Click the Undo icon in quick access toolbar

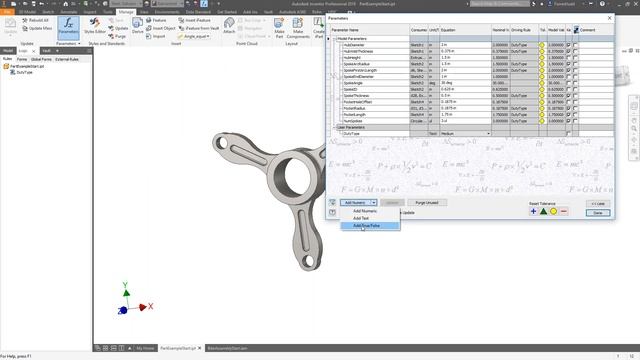click(42, 4)
